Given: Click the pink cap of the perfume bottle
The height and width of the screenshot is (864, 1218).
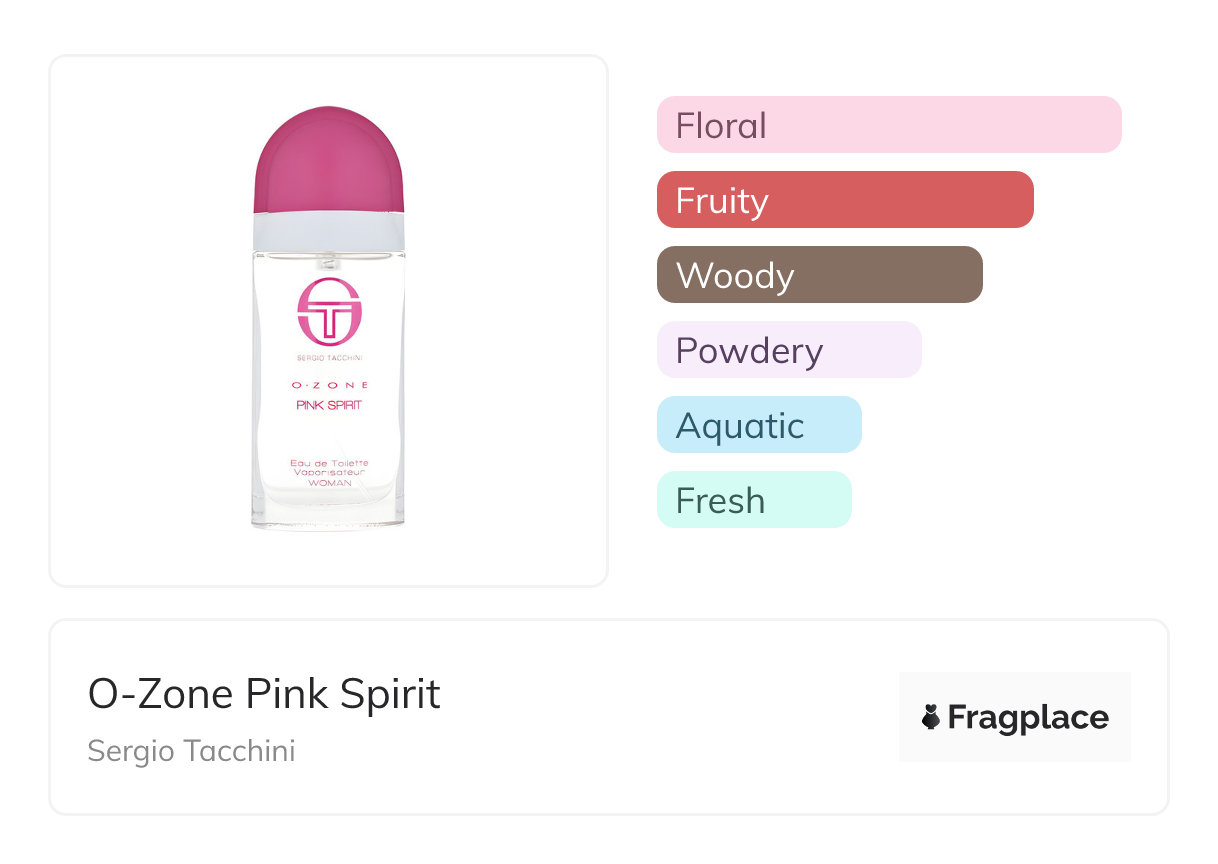Looking at the screenshot, I should point(329,160).
